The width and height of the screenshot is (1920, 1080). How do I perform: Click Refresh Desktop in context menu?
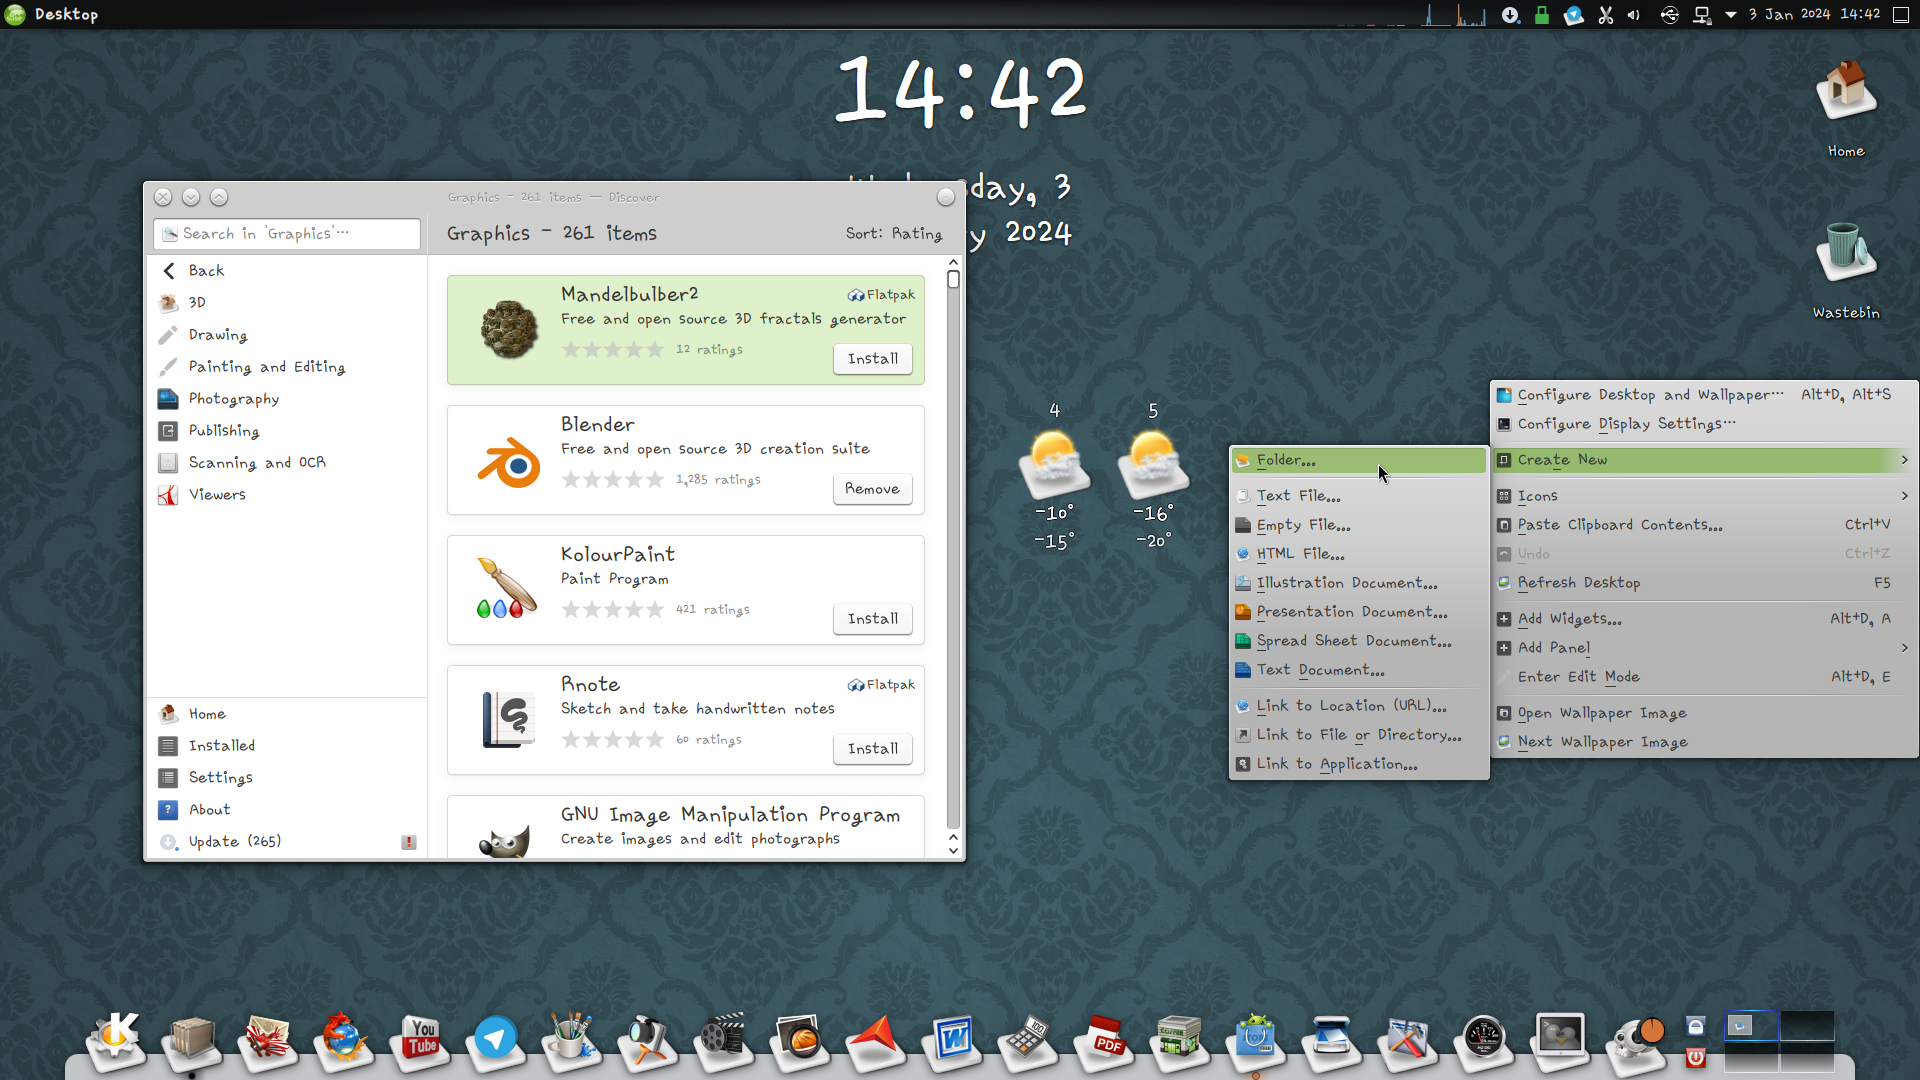tap(1704, 583)
